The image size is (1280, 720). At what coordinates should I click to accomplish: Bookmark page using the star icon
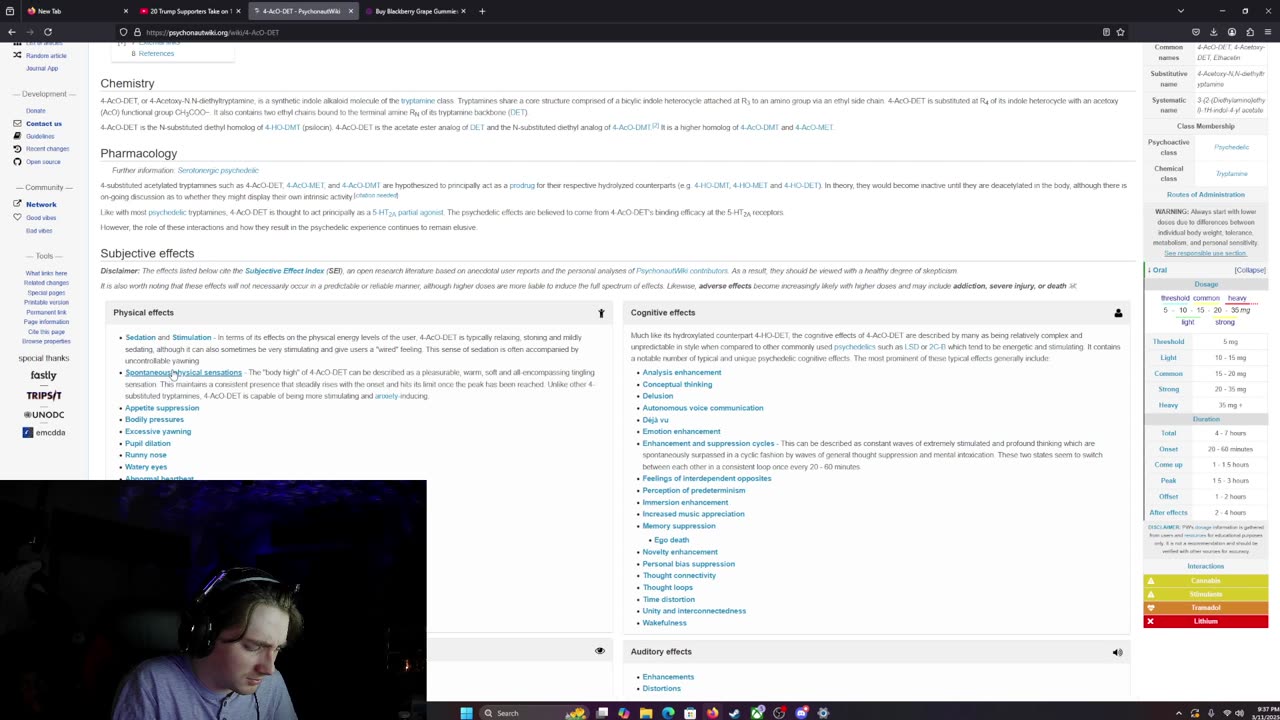1120,32
